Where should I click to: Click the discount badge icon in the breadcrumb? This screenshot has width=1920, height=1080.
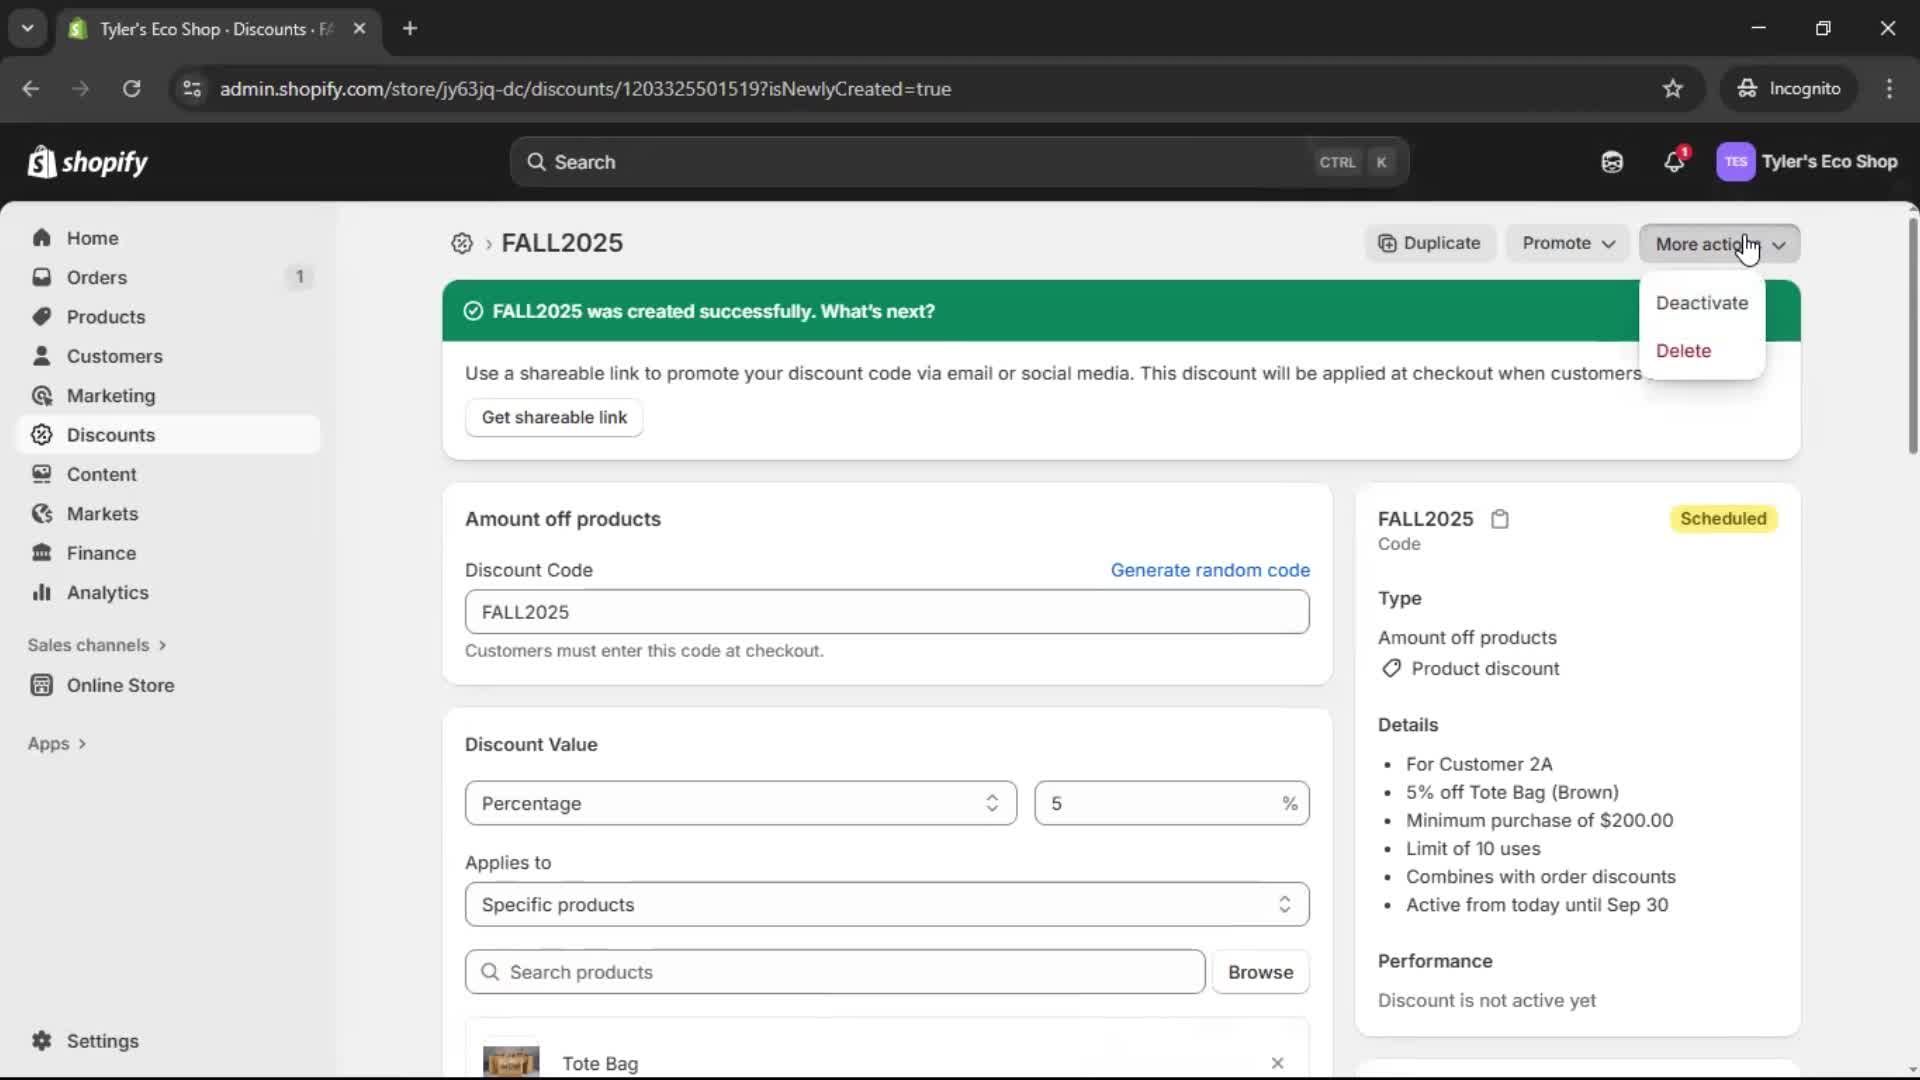click(461, 243)
